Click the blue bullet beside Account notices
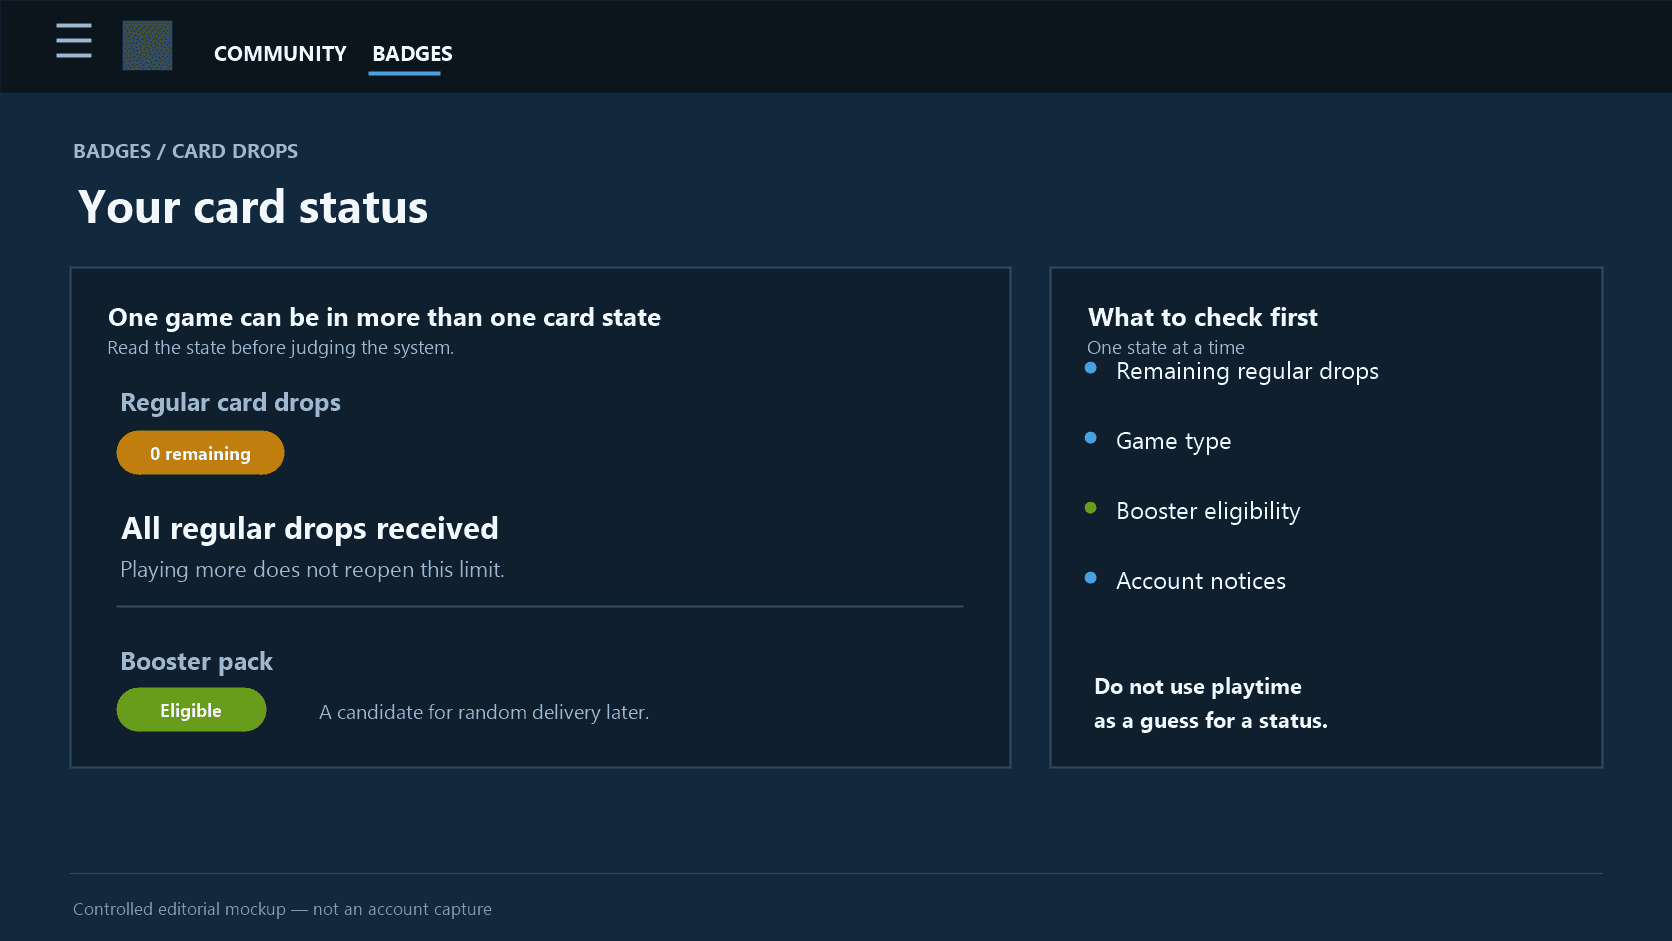Viewport: 1672px width, 941px height. [1091, 578]
